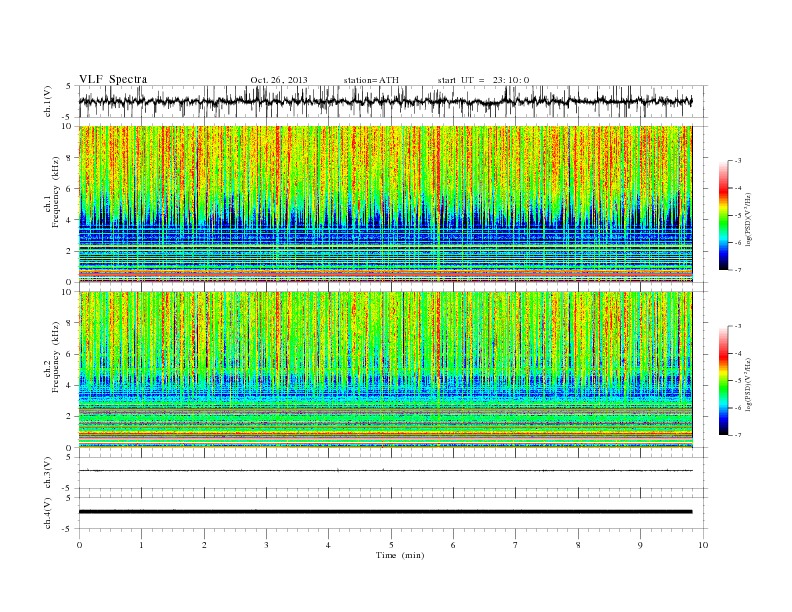Click the "8" kHz tick on ch.2 frequency axis
Viewport: 792px width, 612px height.
click(x=70, y=323)
